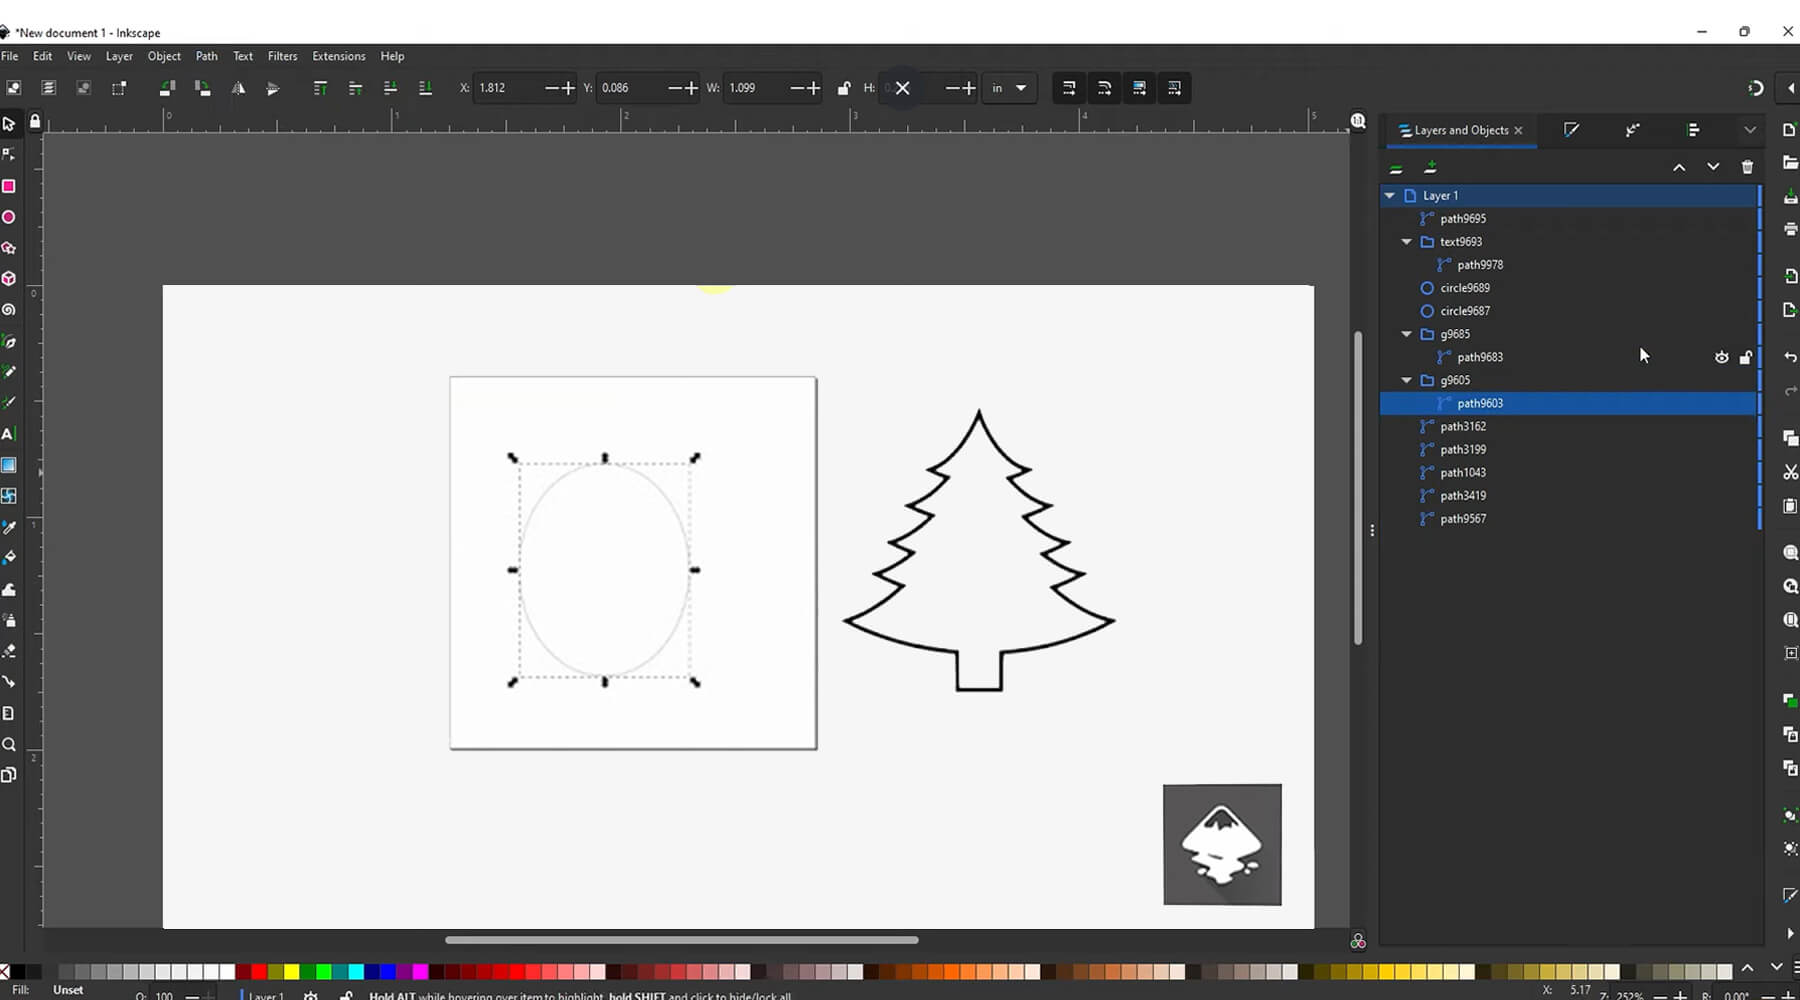This screenshot has height=1000, width=1800.
Task: Collapse the g9605 group
Action: click(1407, 380)
